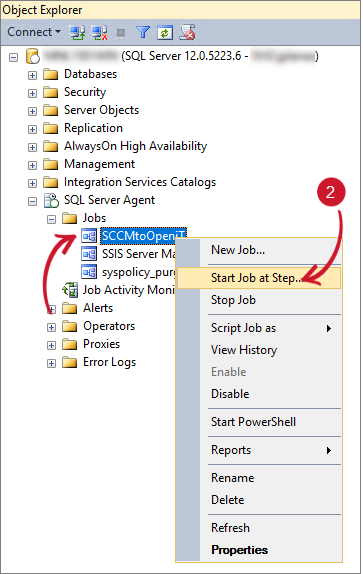Viewport: 363px width, 574px height.
Task: Click the Refresh toolbar icon
Action: (x=165, y=33)
